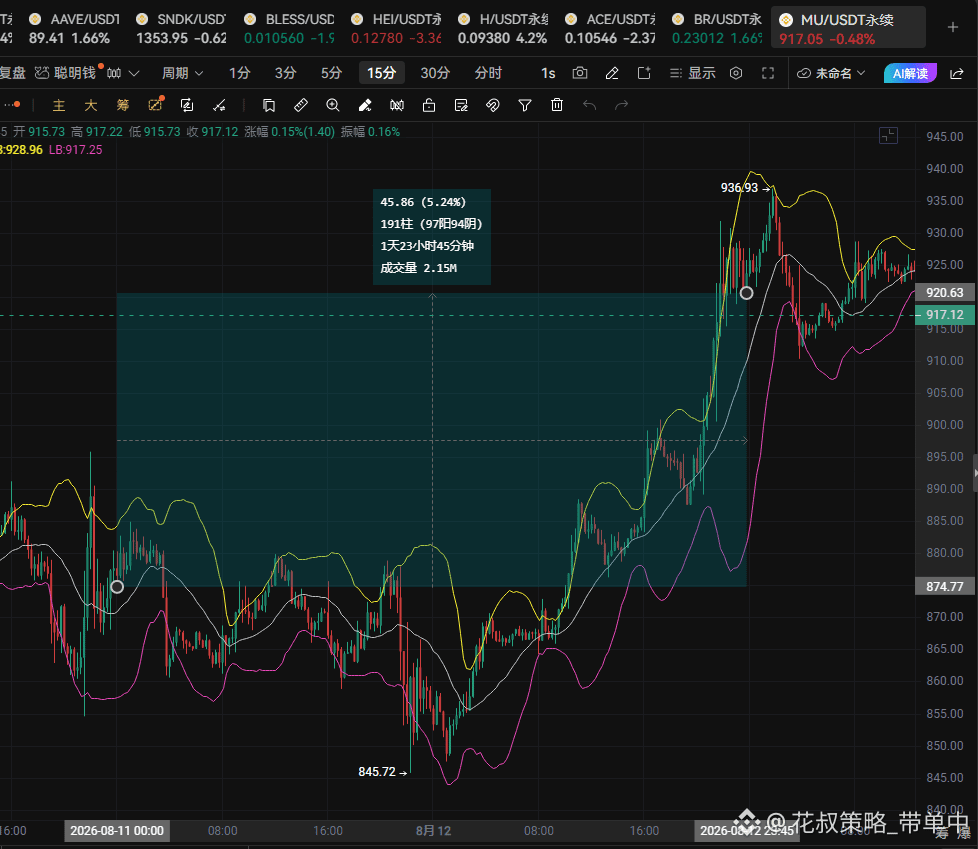Open the SNDK/USDT symbol tab

click(182, 28)
